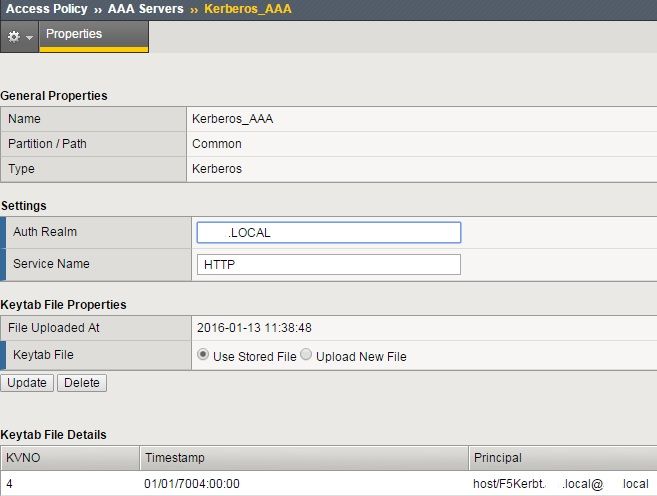Click the Name value Kerberos_AAA in General Properties
657x496 pixels.
(x=232, y=119)
